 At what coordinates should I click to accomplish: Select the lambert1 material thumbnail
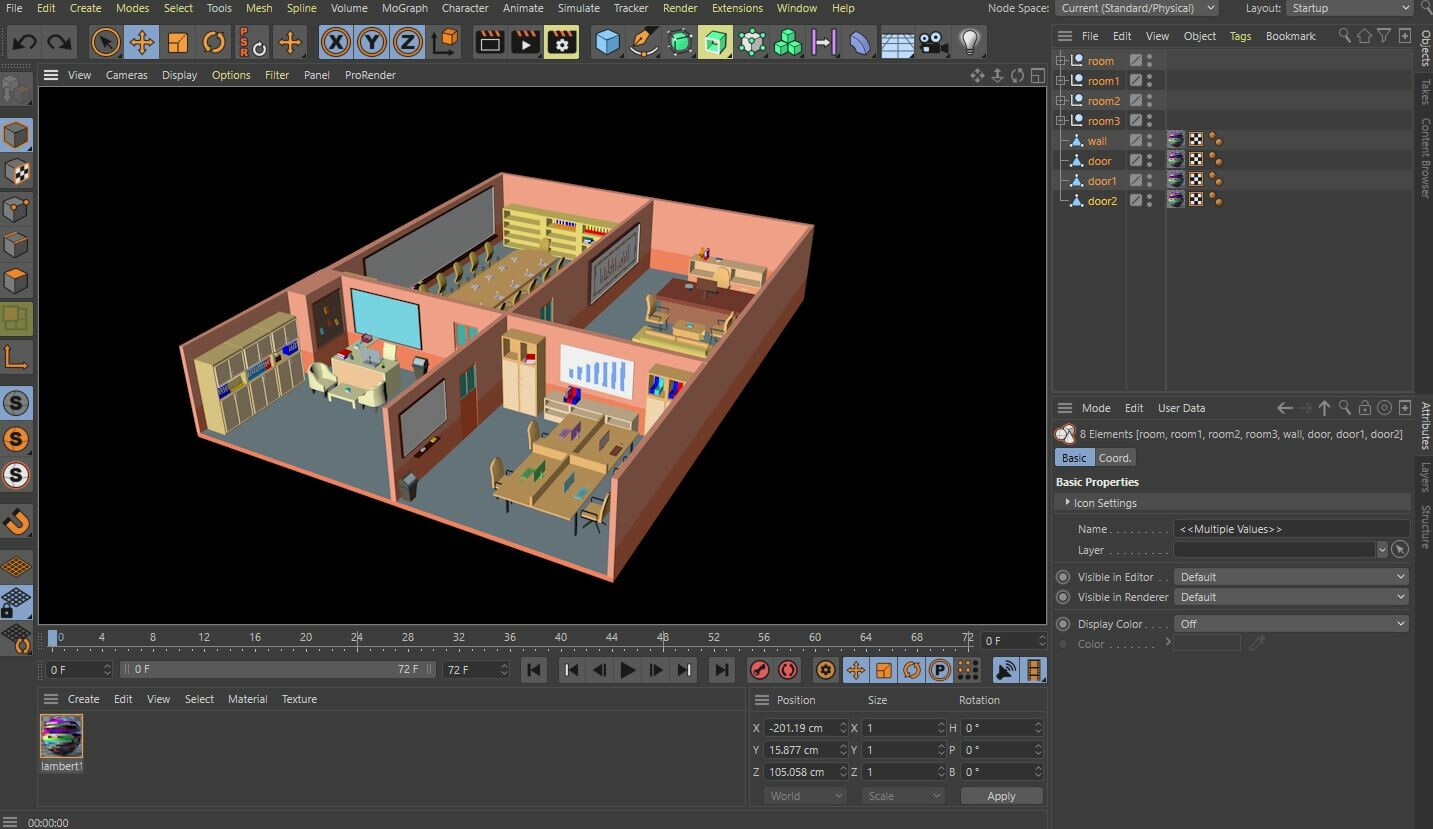(x=61, y=735)
